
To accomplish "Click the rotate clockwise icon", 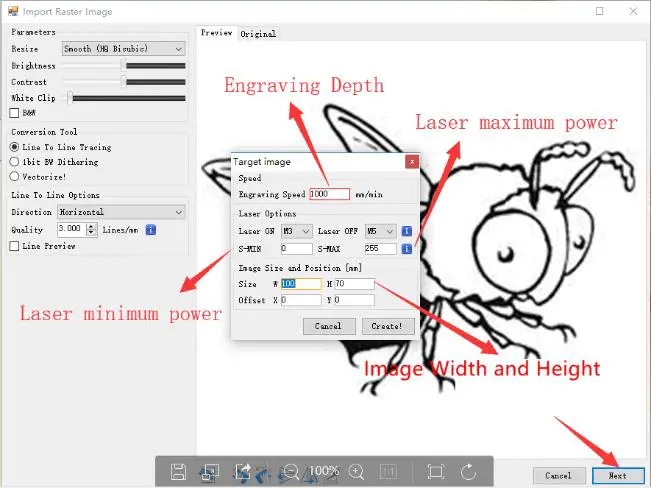I will [468, 472].
